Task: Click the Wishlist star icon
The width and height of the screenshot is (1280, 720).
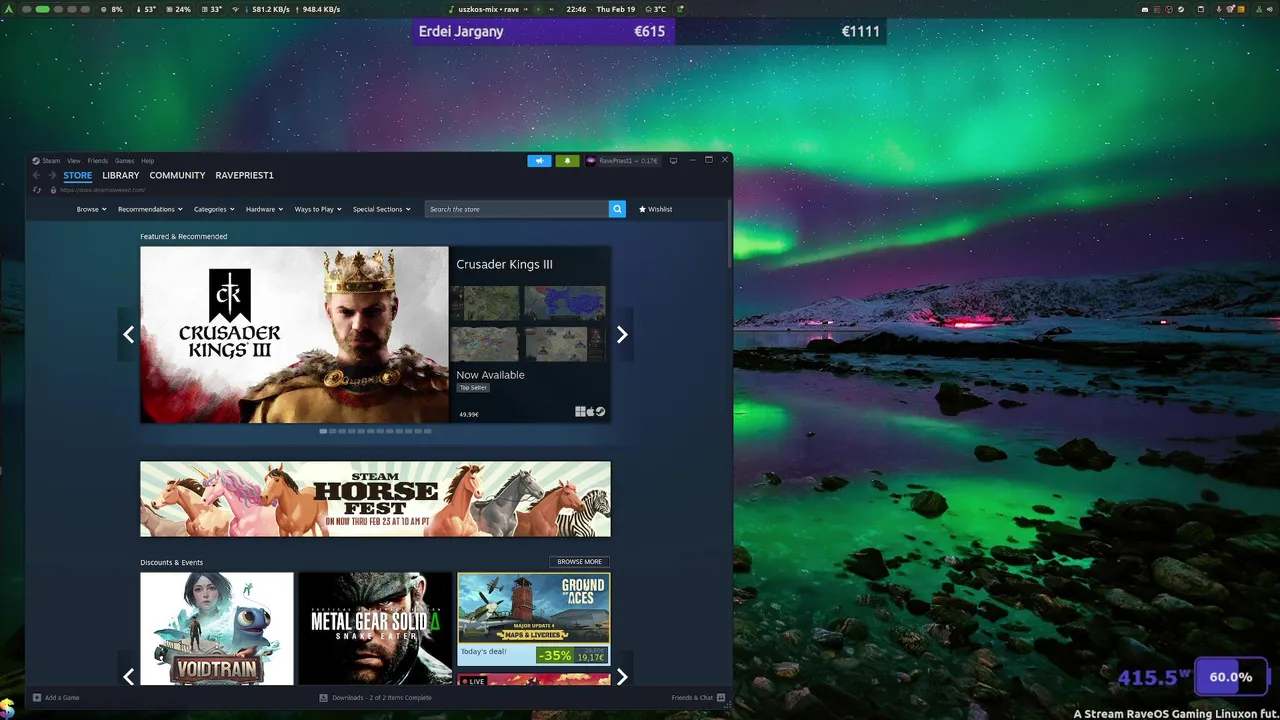Action: pos(642,209)
